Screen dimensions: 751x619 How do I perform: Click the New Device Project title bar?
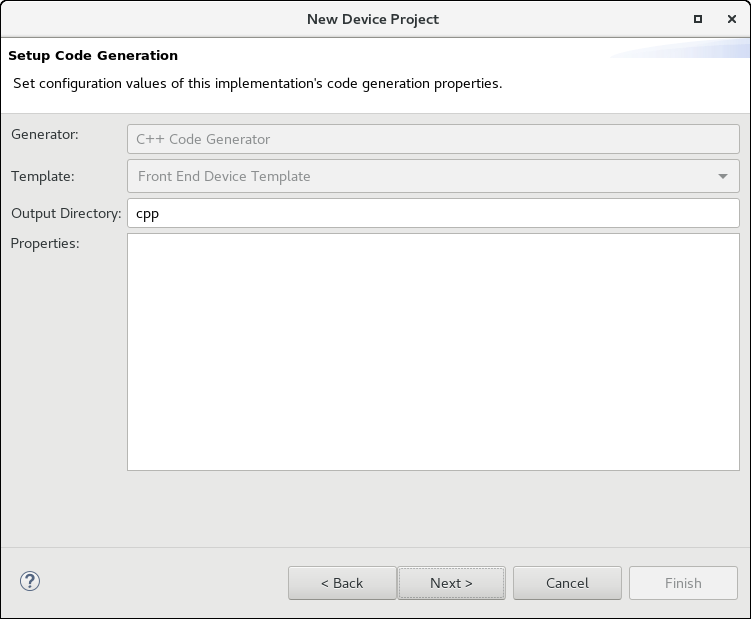coord(372,18)
